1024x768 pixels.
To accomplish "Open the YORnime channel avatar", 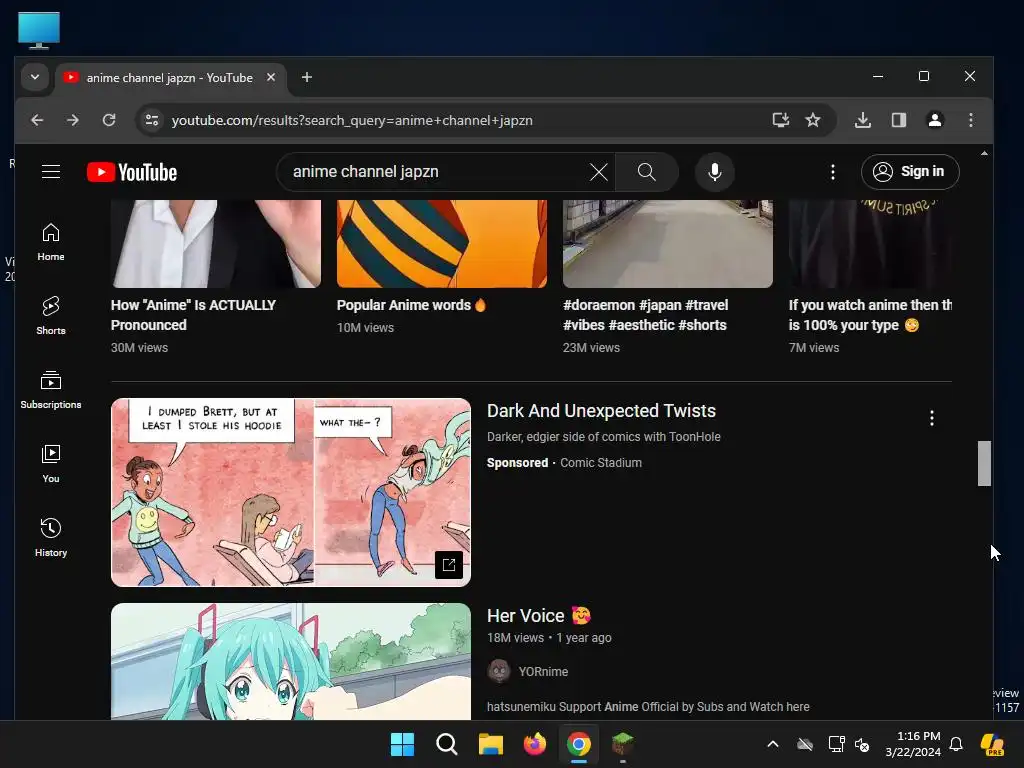I will click(x=500, y=671).
